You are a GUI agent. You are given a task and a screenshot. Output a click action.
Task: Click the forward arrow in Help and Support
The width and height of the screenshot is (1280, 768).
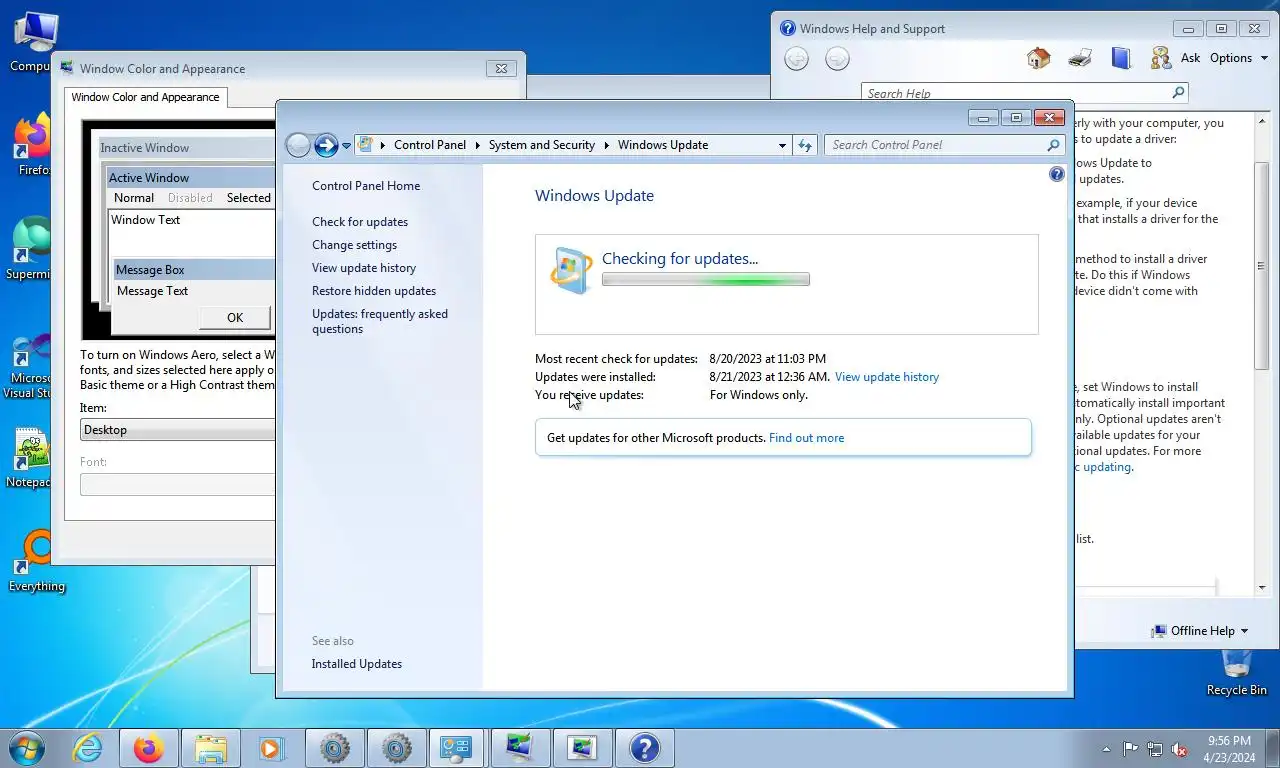[837, 59]
